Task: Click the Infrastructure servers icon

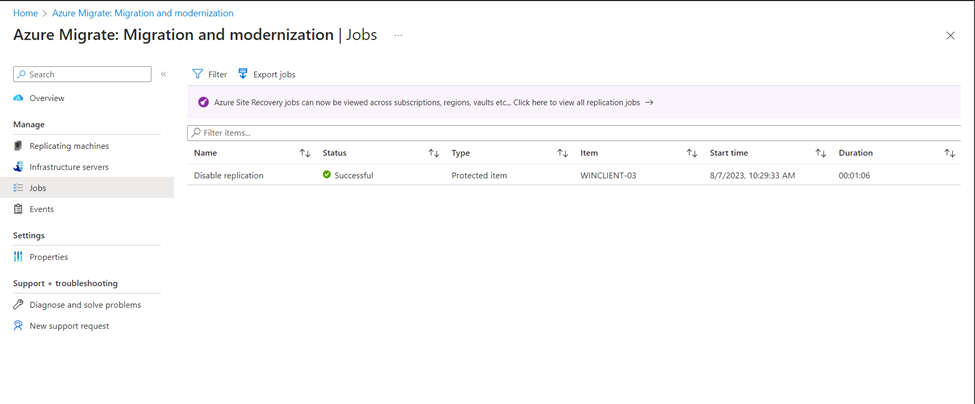Action: (18, 167)
